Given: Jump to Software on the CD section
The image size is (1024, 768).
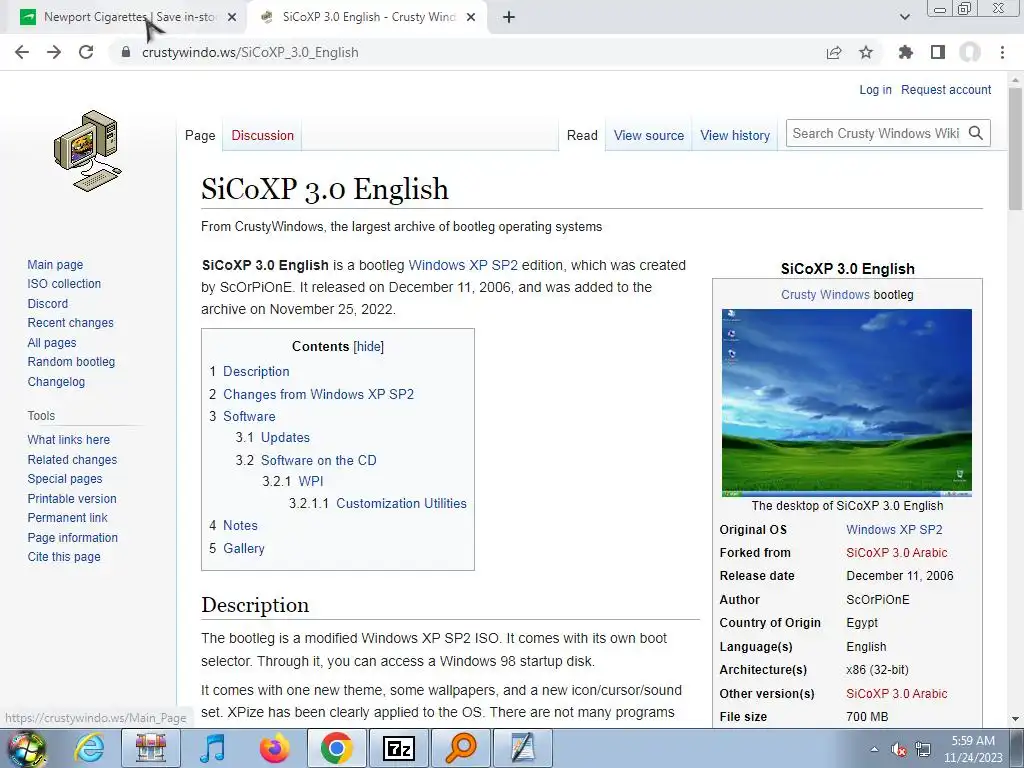Looking at the screenshot, I should click(319, 460).
